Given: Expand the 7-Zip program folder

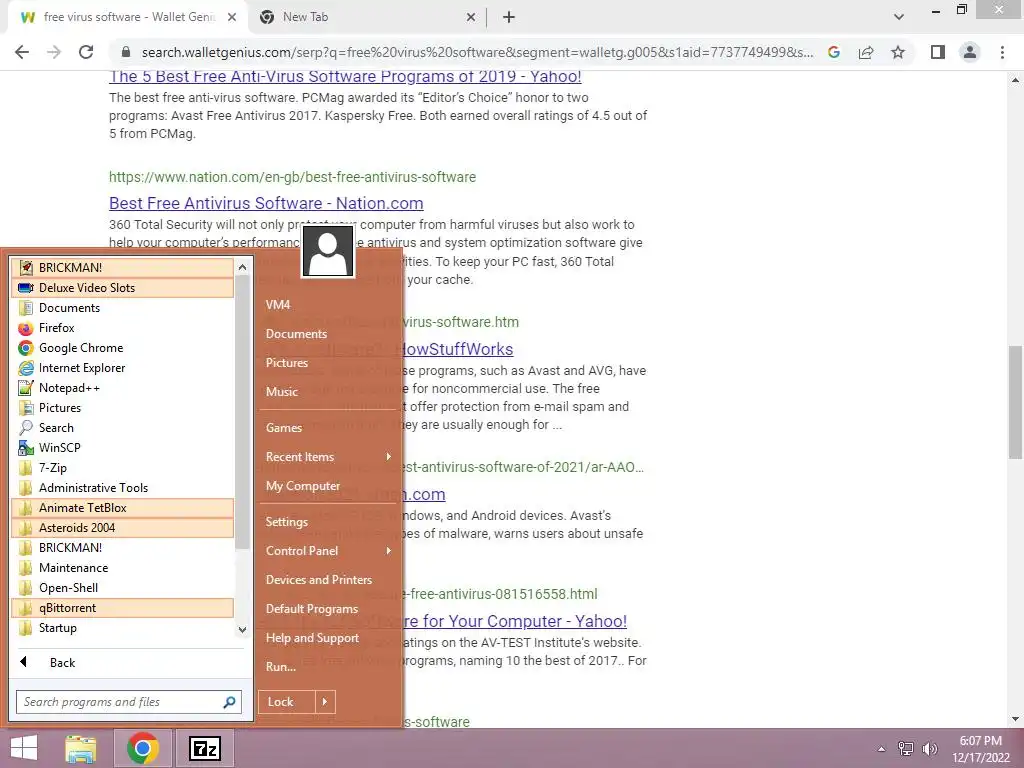Looking at the screenshot, I should (122, 468).
